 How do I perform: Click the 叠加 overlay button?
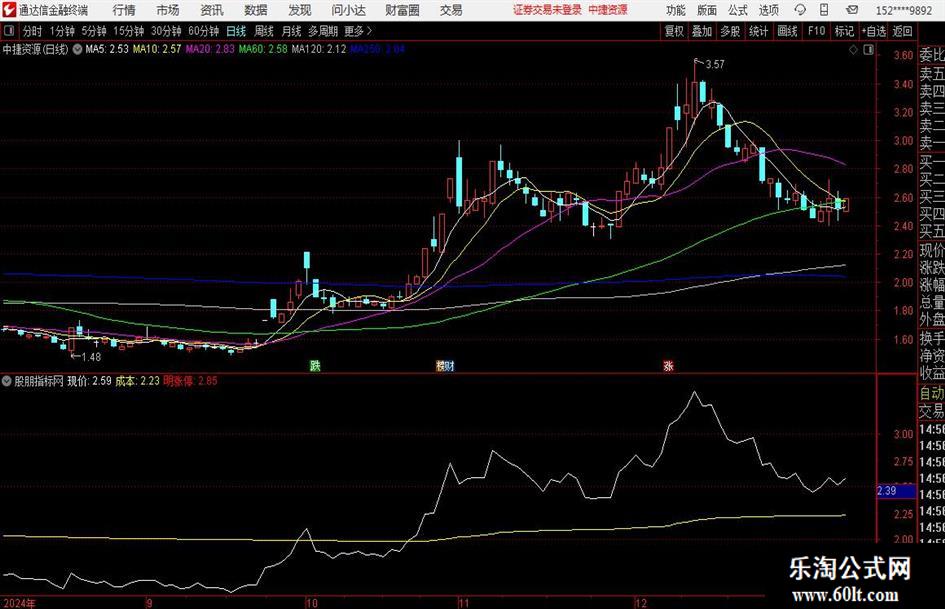702,31
